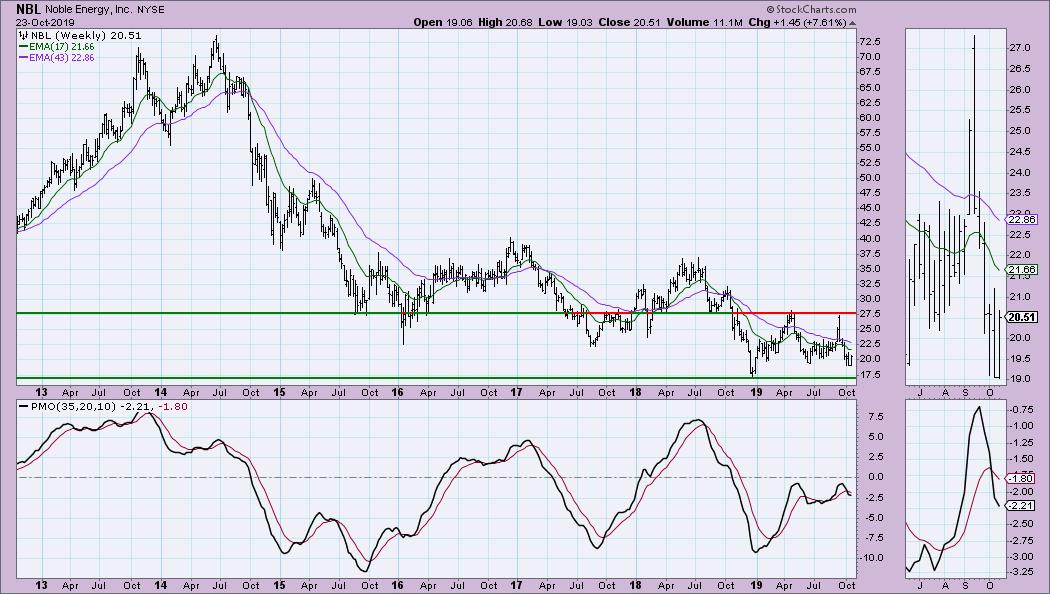Click the NBL ticker symbol in the header
Screen dimensions: 1050x594
click(x=29, y=9)
